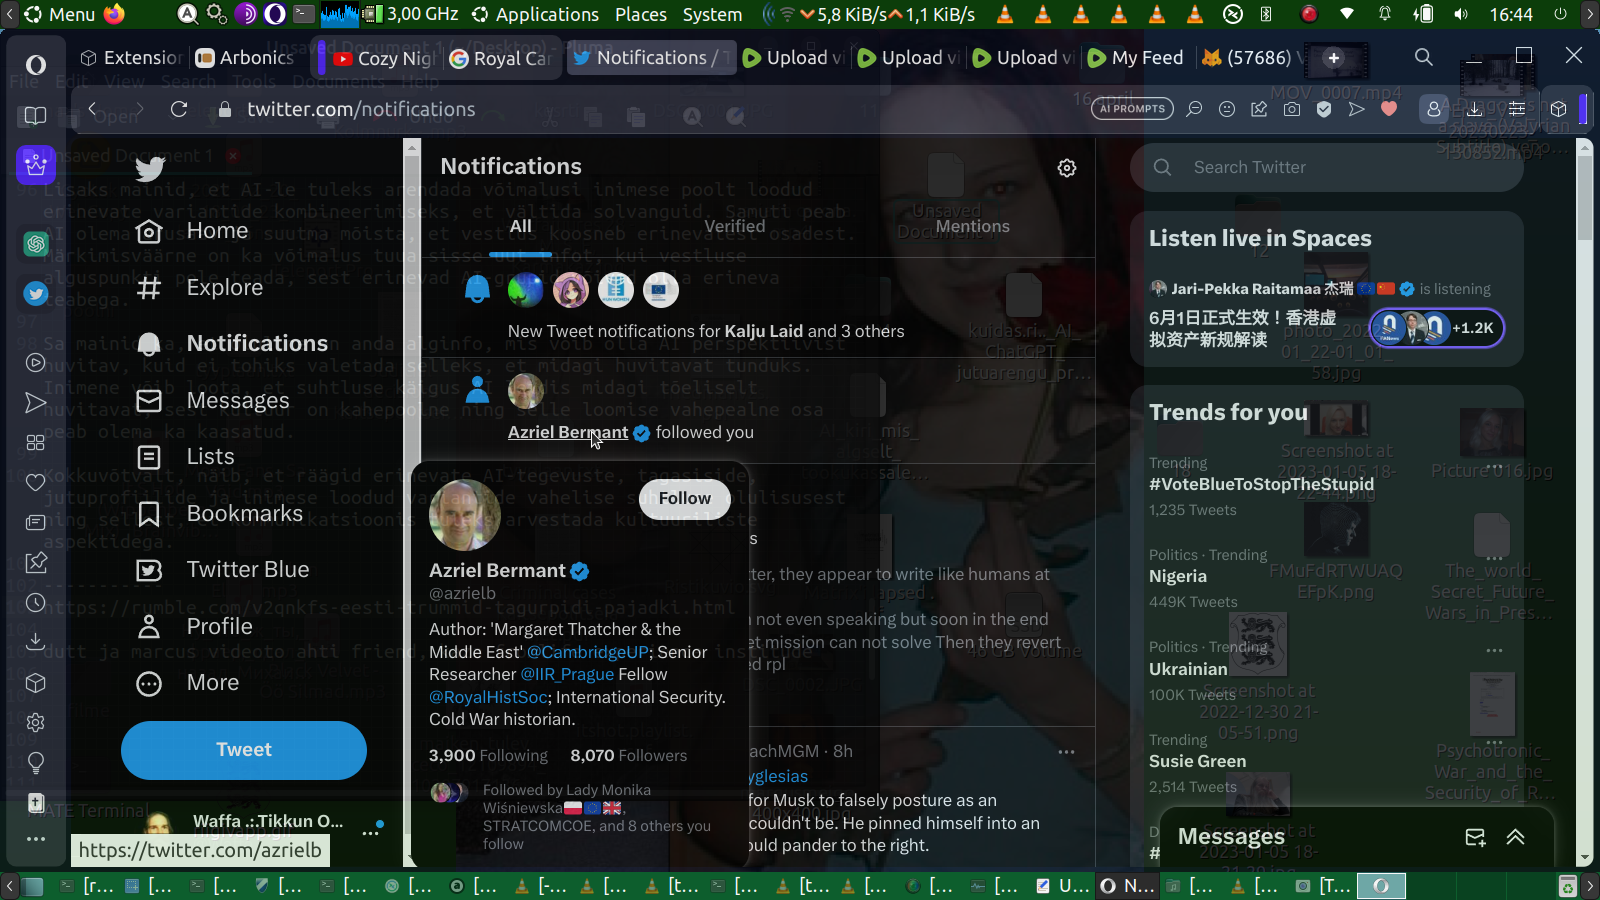Click the sidebar heart (Bookmarks) icon
Viewport: 1600px width, 900px height.
tap(36, 482)
